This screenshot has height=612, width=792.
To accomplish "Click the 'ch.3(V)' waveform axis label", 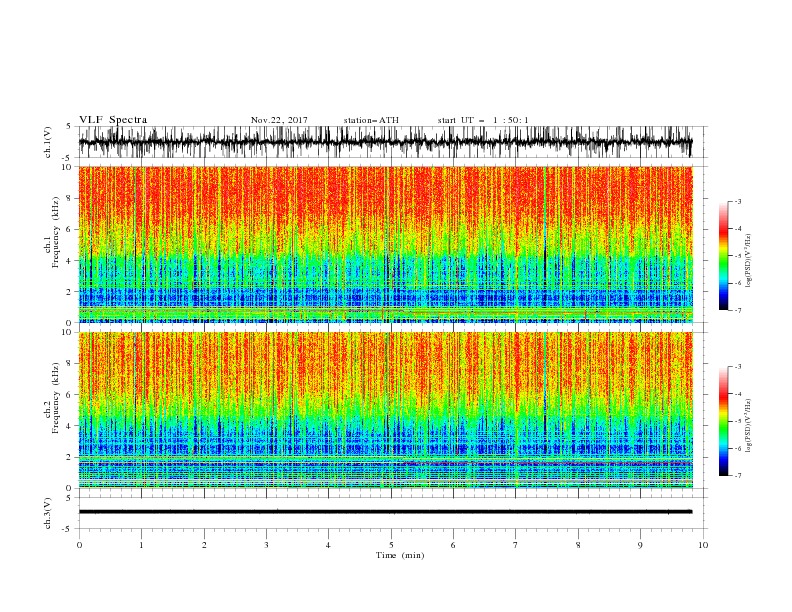I will click(x=48, y=513).
